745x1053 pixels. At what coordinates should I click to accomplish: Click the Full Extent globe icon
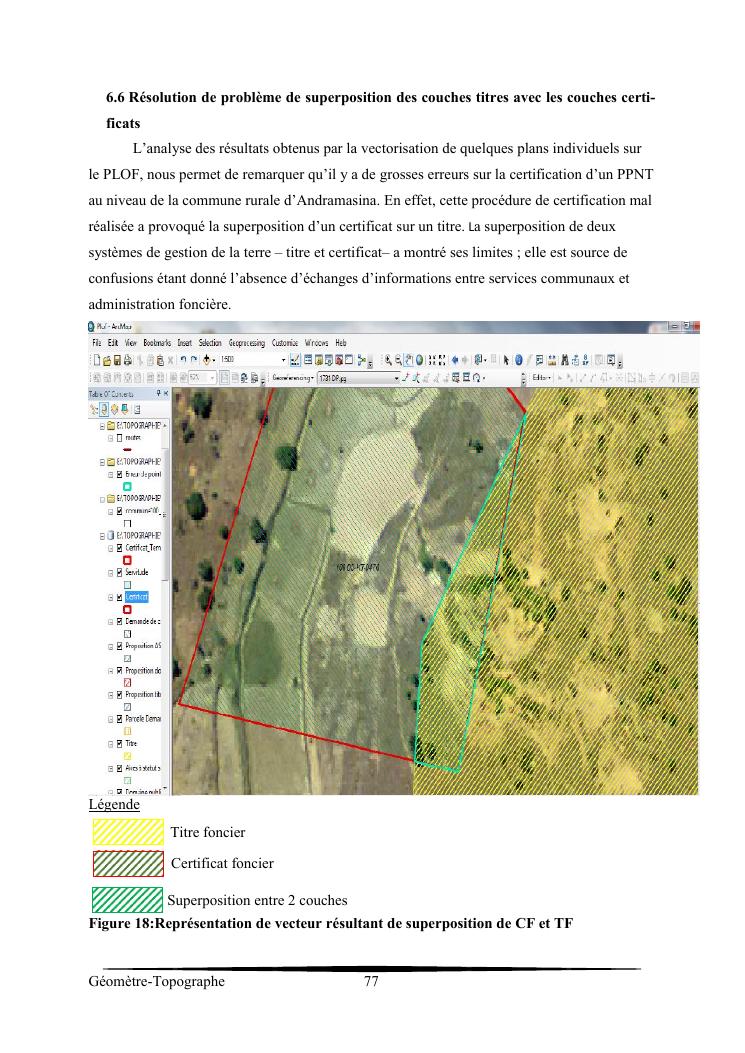tap(421, 359)
